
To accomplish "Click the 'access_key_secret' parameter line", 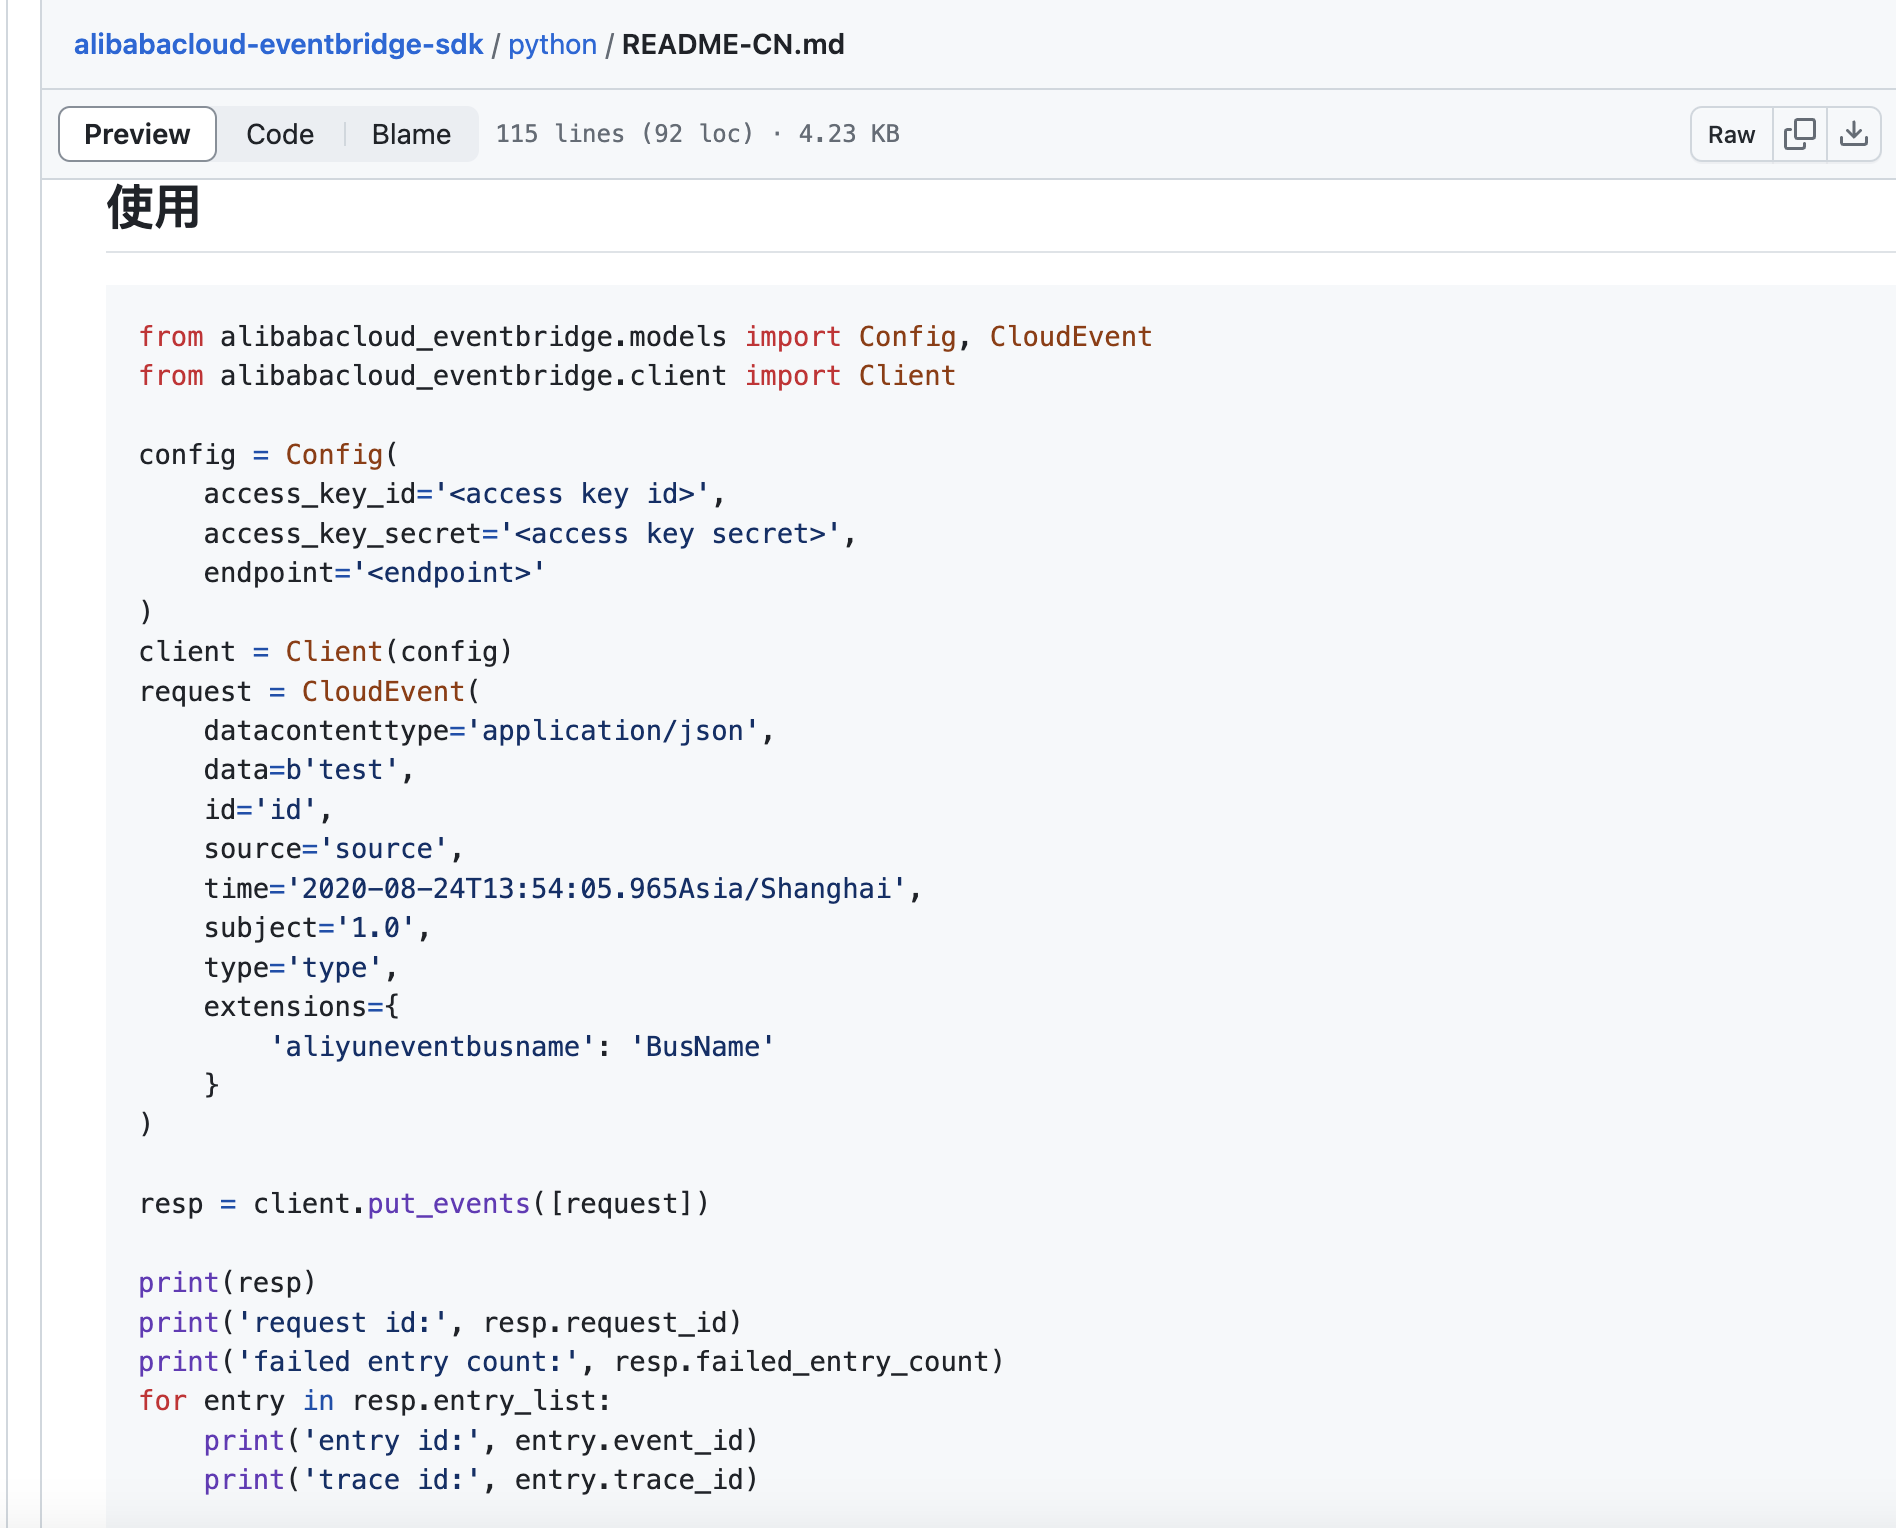I will point(530,534).
